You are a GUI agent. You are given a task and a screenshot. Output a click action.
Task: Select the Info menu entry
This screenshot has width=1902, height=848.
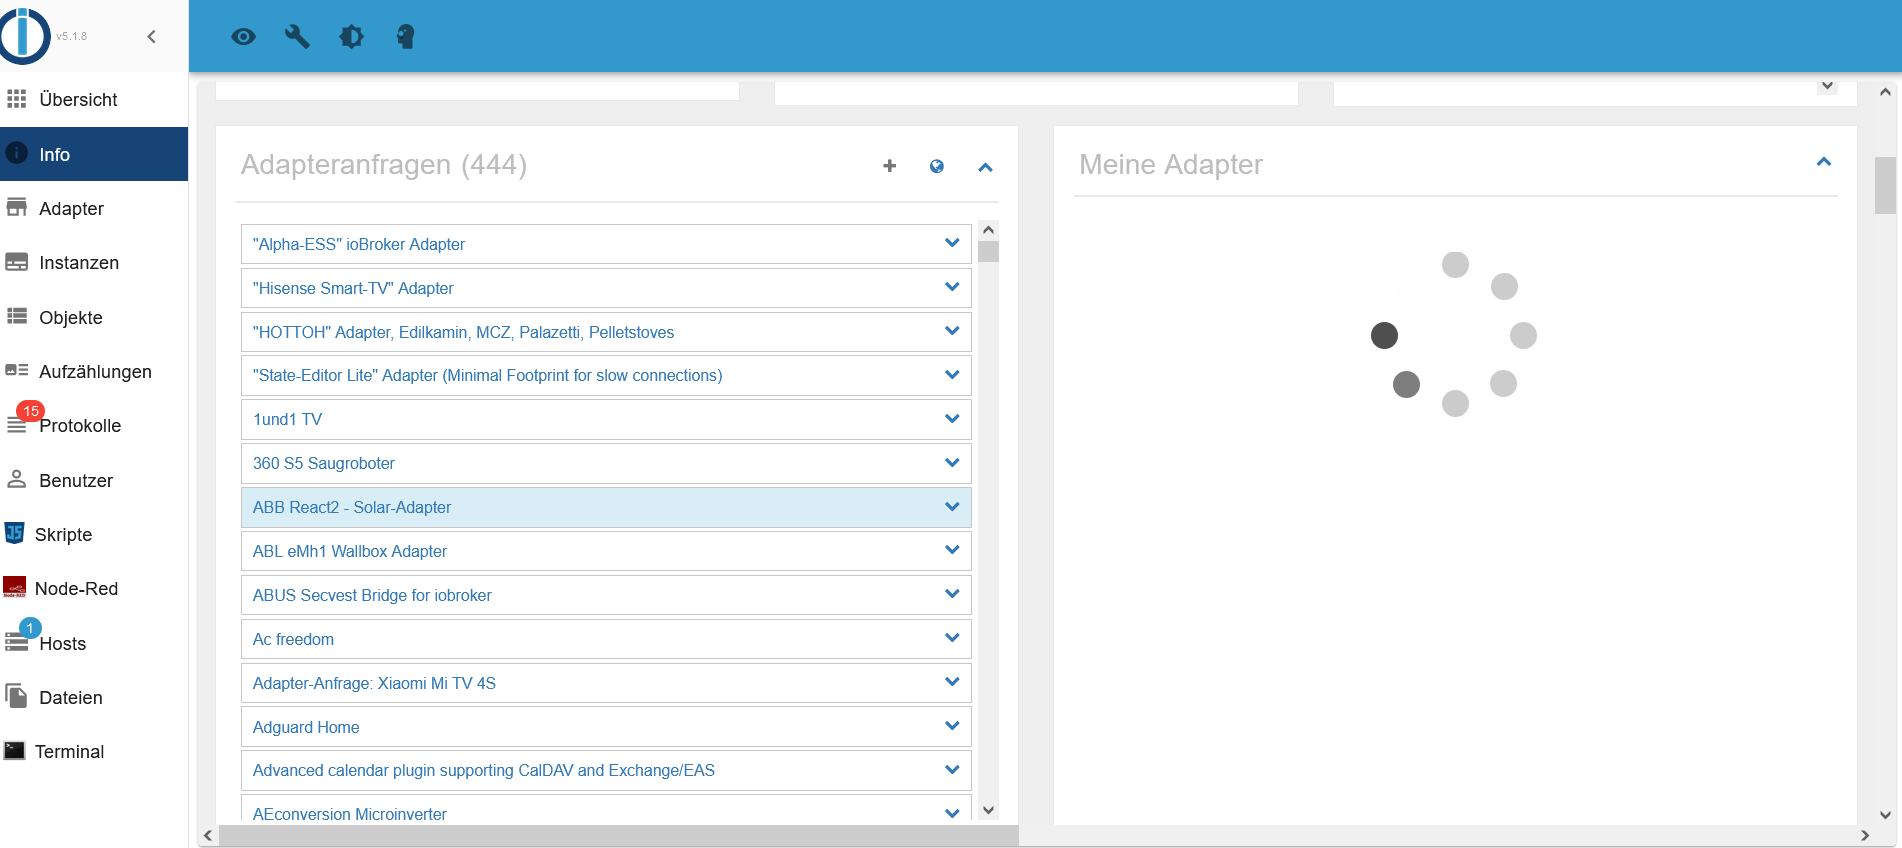pos(94,154)
